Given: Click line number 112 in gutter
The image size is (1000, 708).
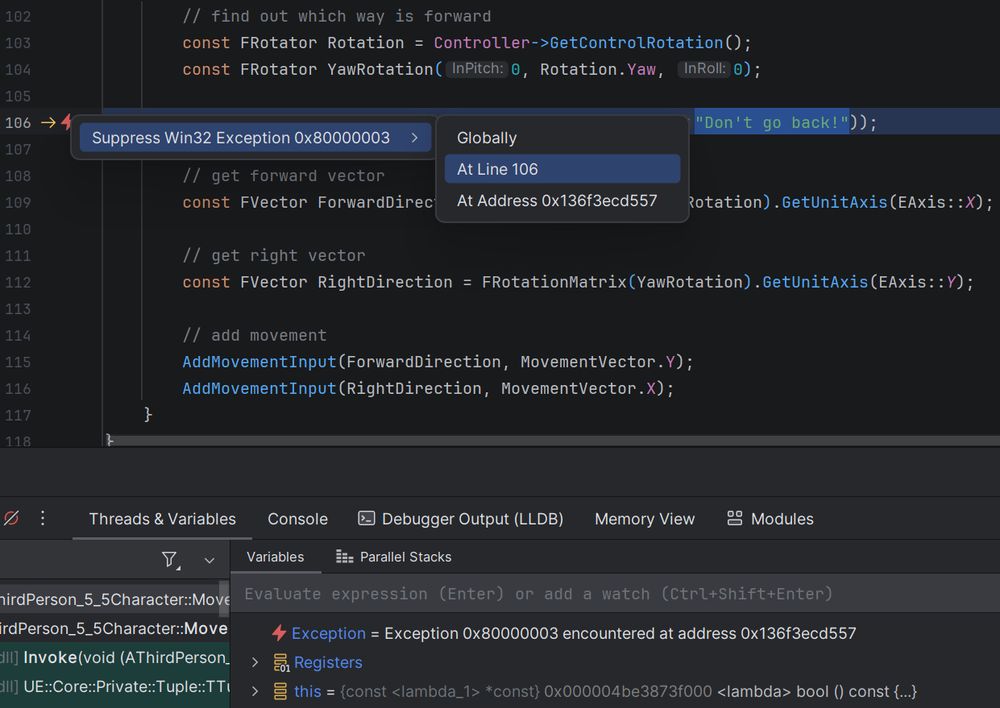Looking at the screenshot, I should click(x=18, y=283).
